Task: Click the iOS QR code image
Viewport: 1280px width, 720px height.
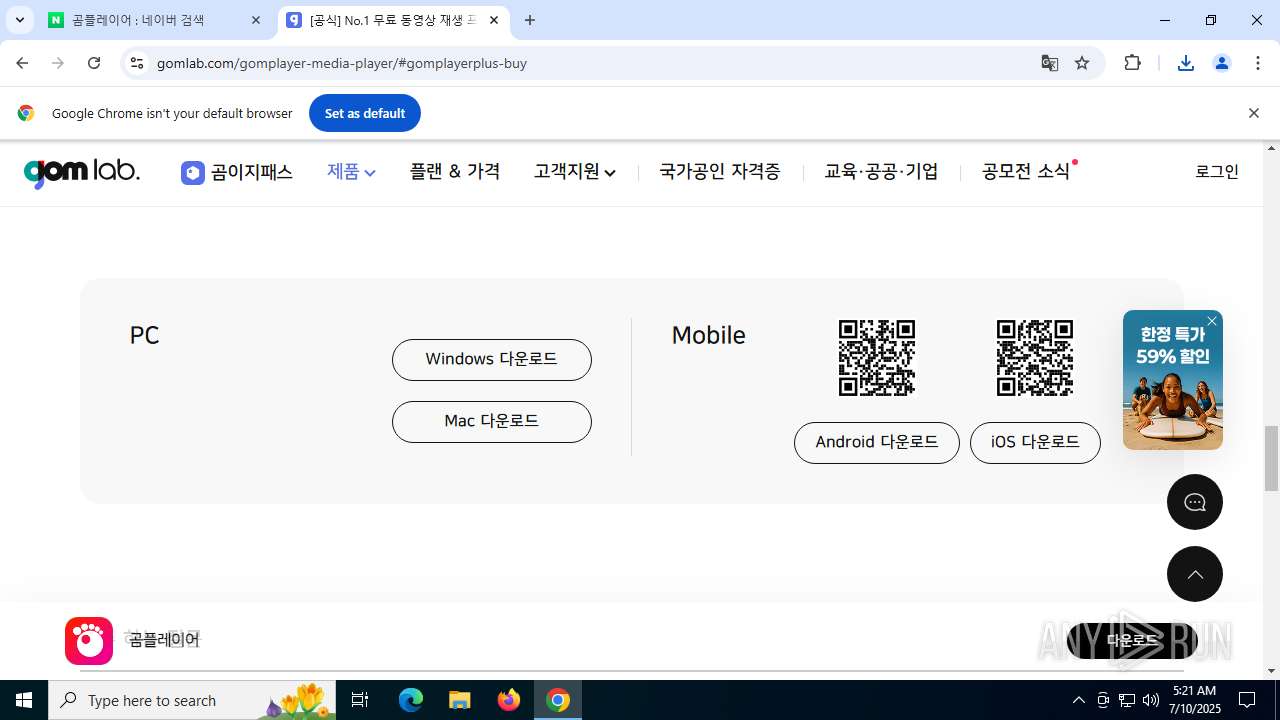Action: (x=1035, y=358)
